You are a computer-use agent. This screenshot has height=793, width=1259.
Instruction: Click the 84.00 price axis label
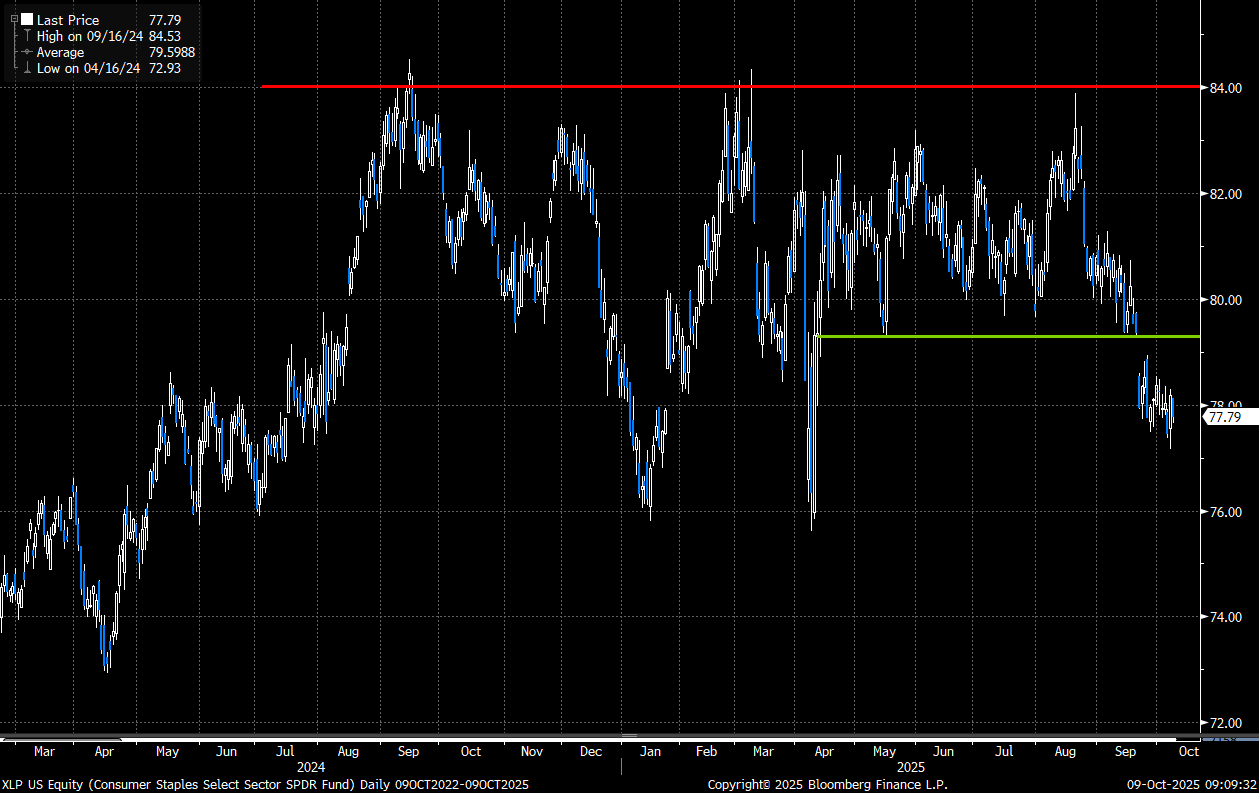coord(1225,88)
